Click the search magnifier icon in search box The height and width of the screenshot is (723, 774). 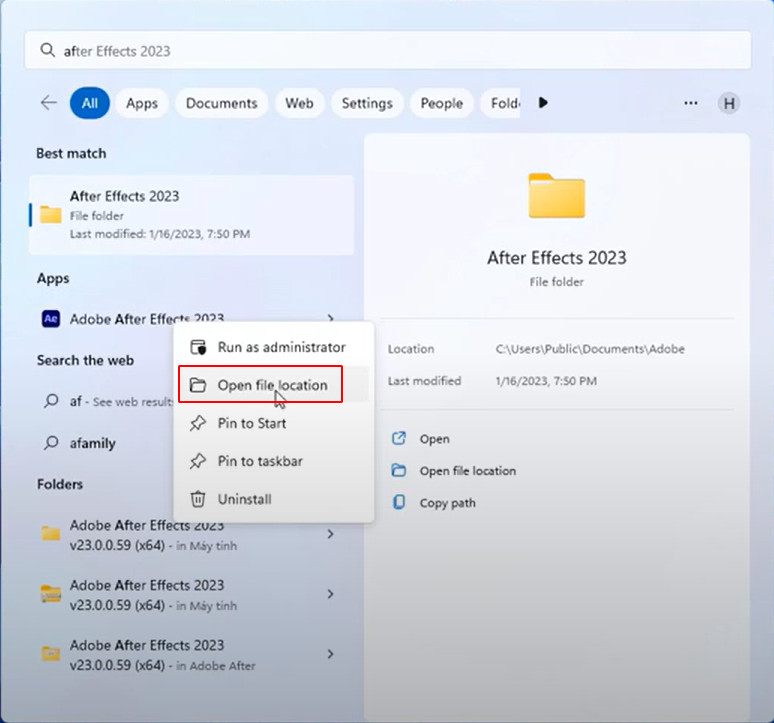coord(46,51)
